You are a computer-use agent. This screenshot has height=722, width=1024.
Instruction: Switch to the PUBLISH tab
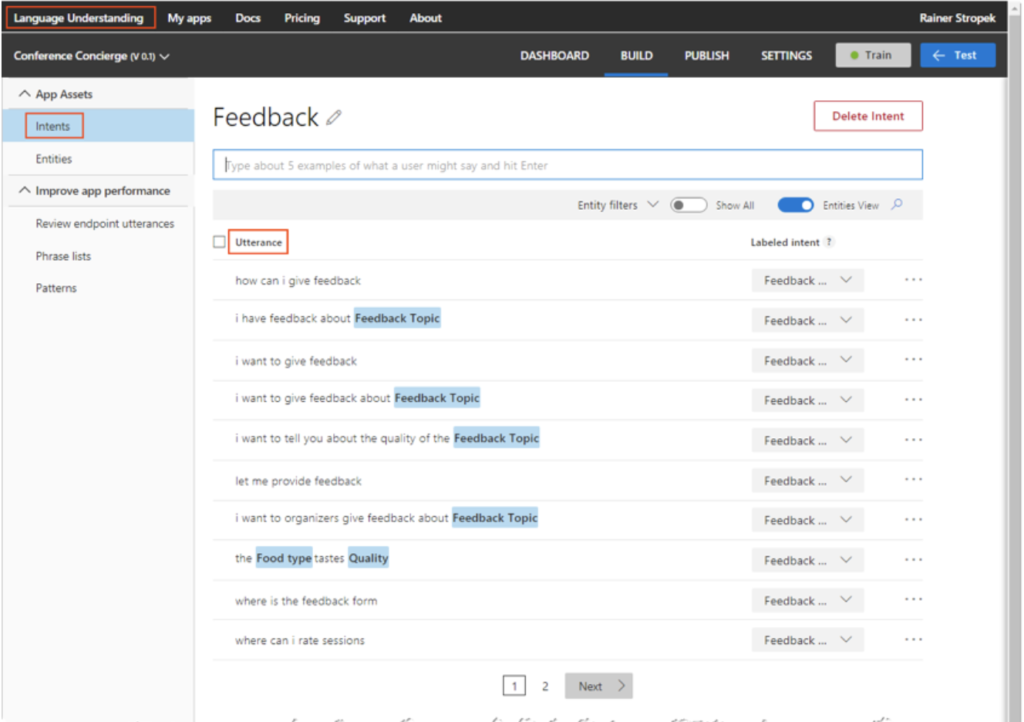706,56
